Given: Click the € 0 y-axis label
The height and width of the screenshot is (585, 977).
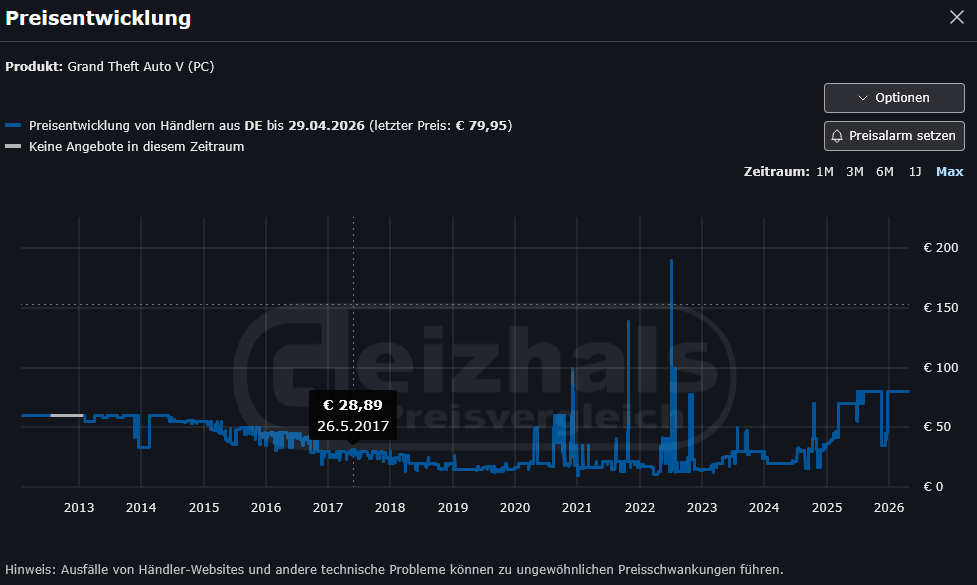Looking at the screenshot, I should tap(933, 487).
